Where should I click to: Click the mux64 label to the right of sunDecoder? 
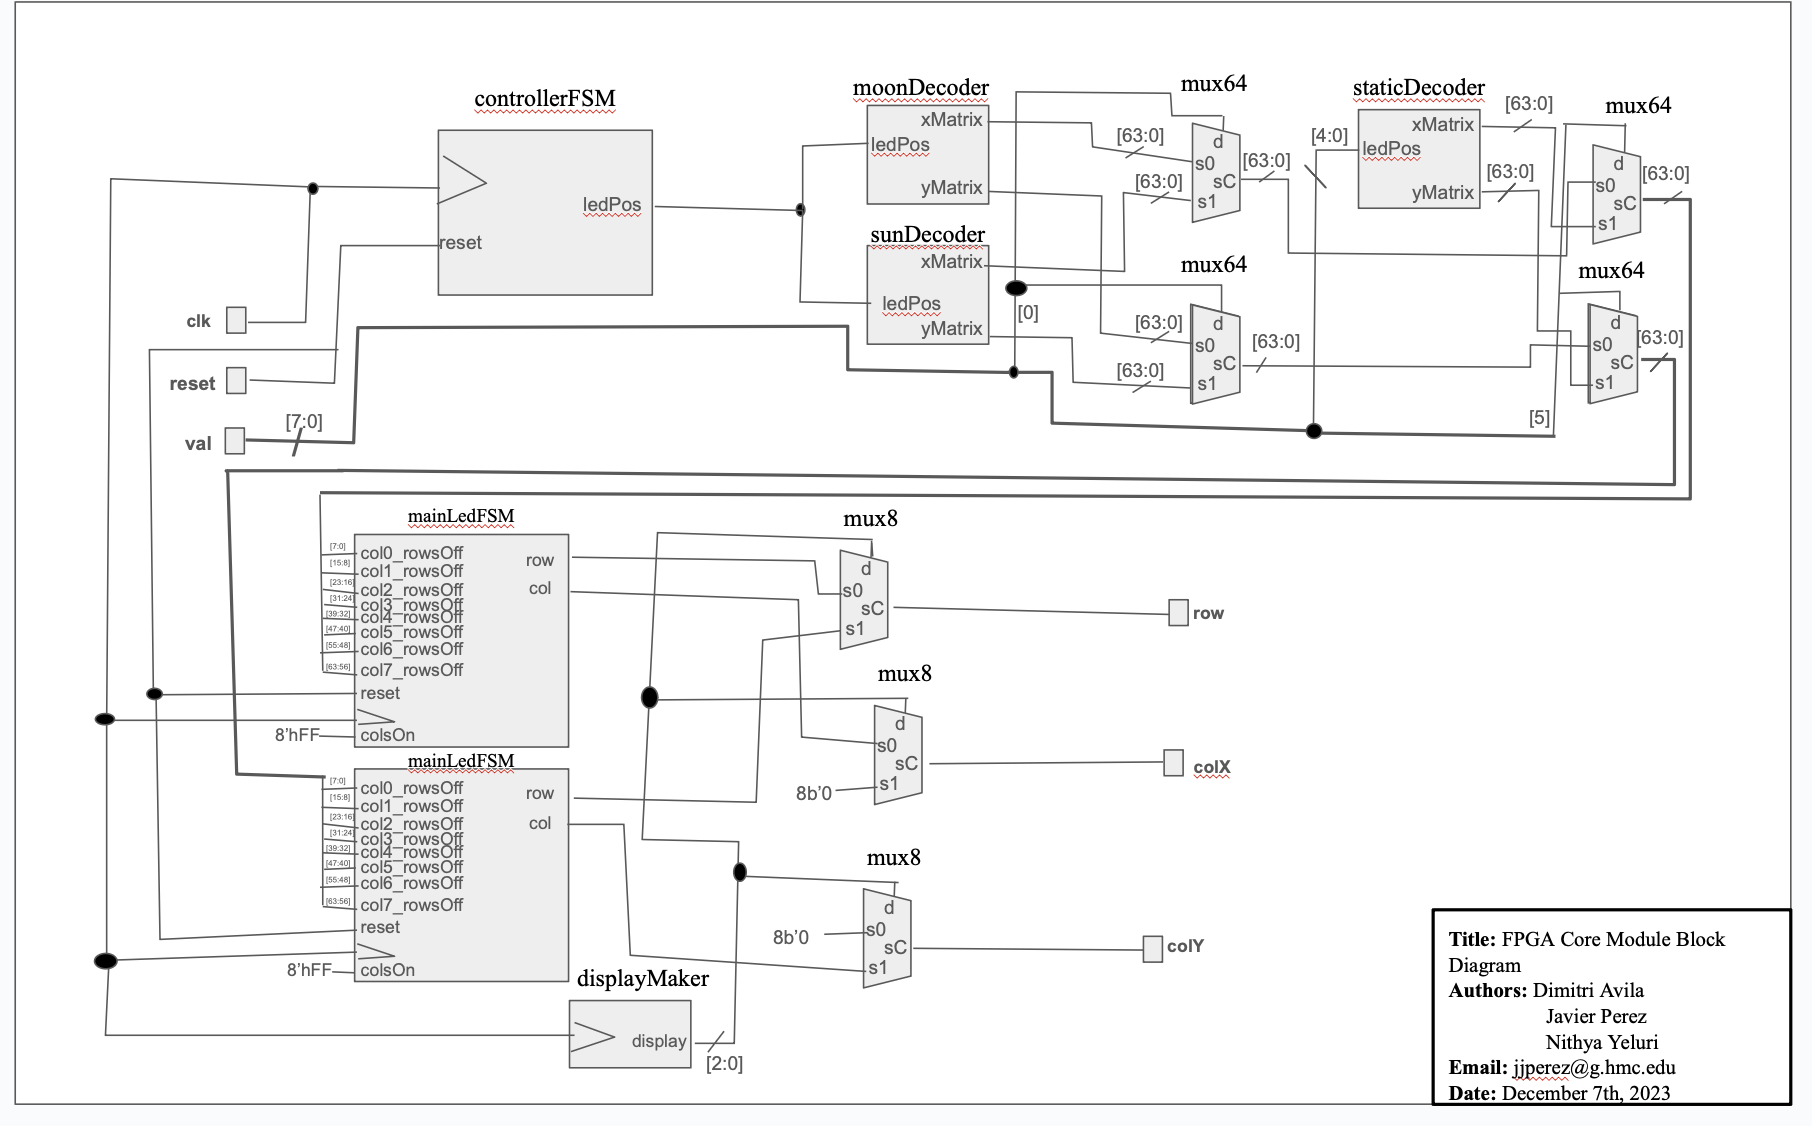coord(1213,265)
